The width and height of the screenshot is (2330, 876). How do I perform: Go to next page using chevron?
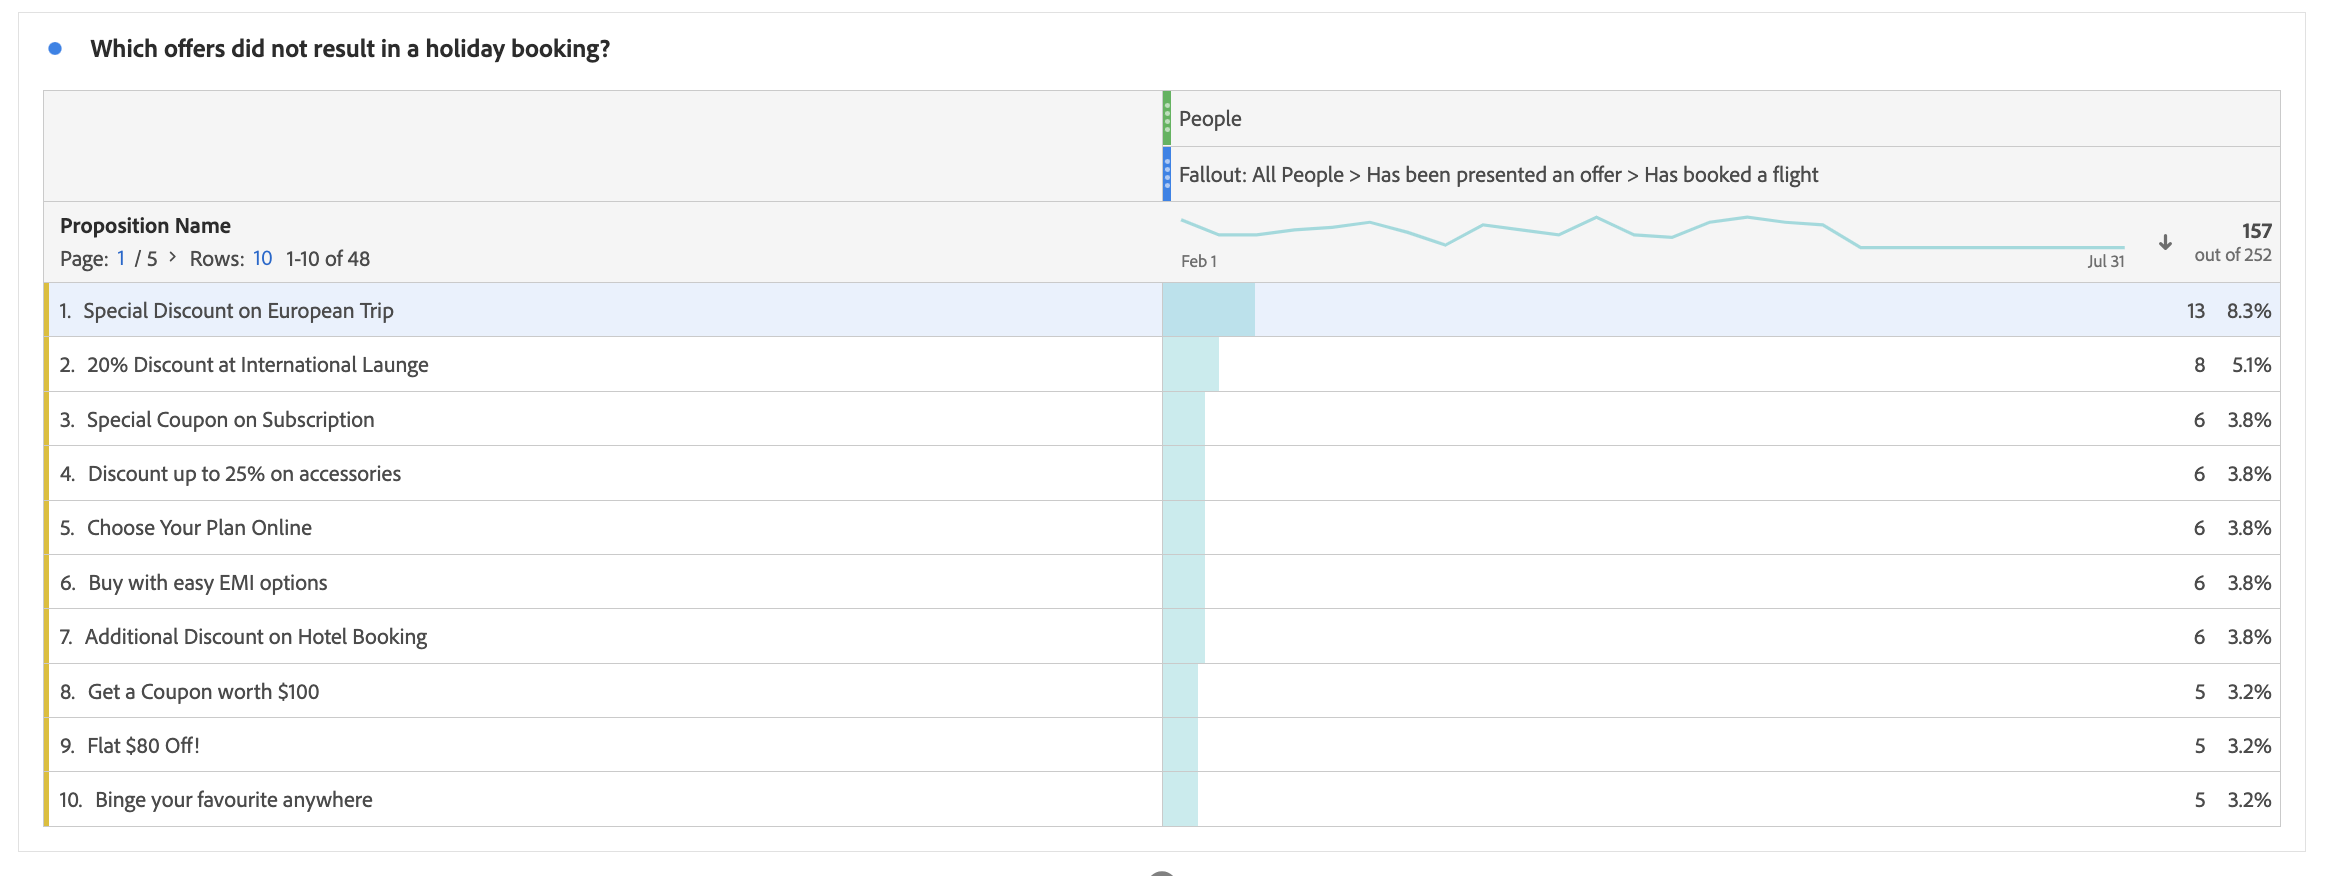tap(173, 257)
